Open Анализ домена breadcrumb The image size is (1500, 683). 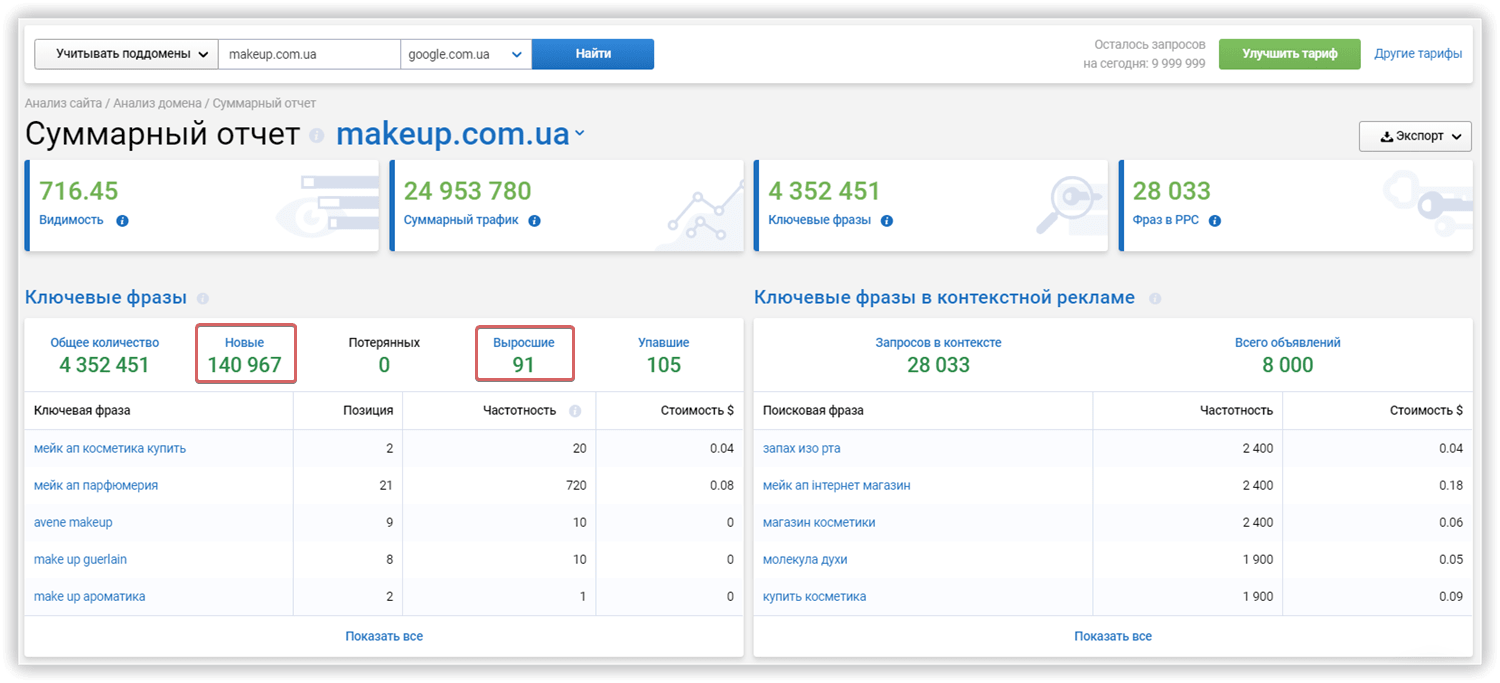click(157, 103)
